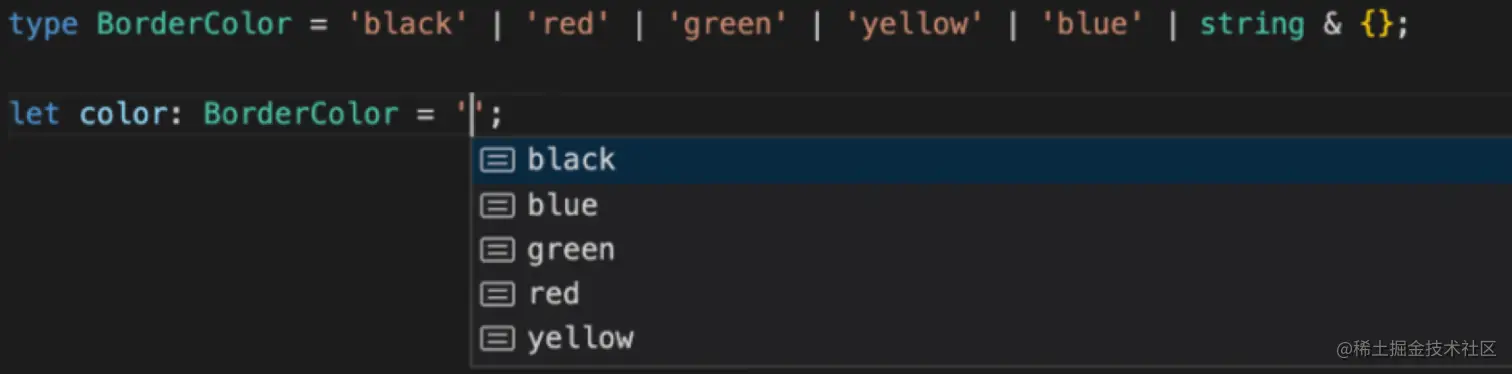This screenshot has height=374, width=1512.
Task: Click the 'type' keyword on line one
Action: pyautogui.click(x=45, y=25)
